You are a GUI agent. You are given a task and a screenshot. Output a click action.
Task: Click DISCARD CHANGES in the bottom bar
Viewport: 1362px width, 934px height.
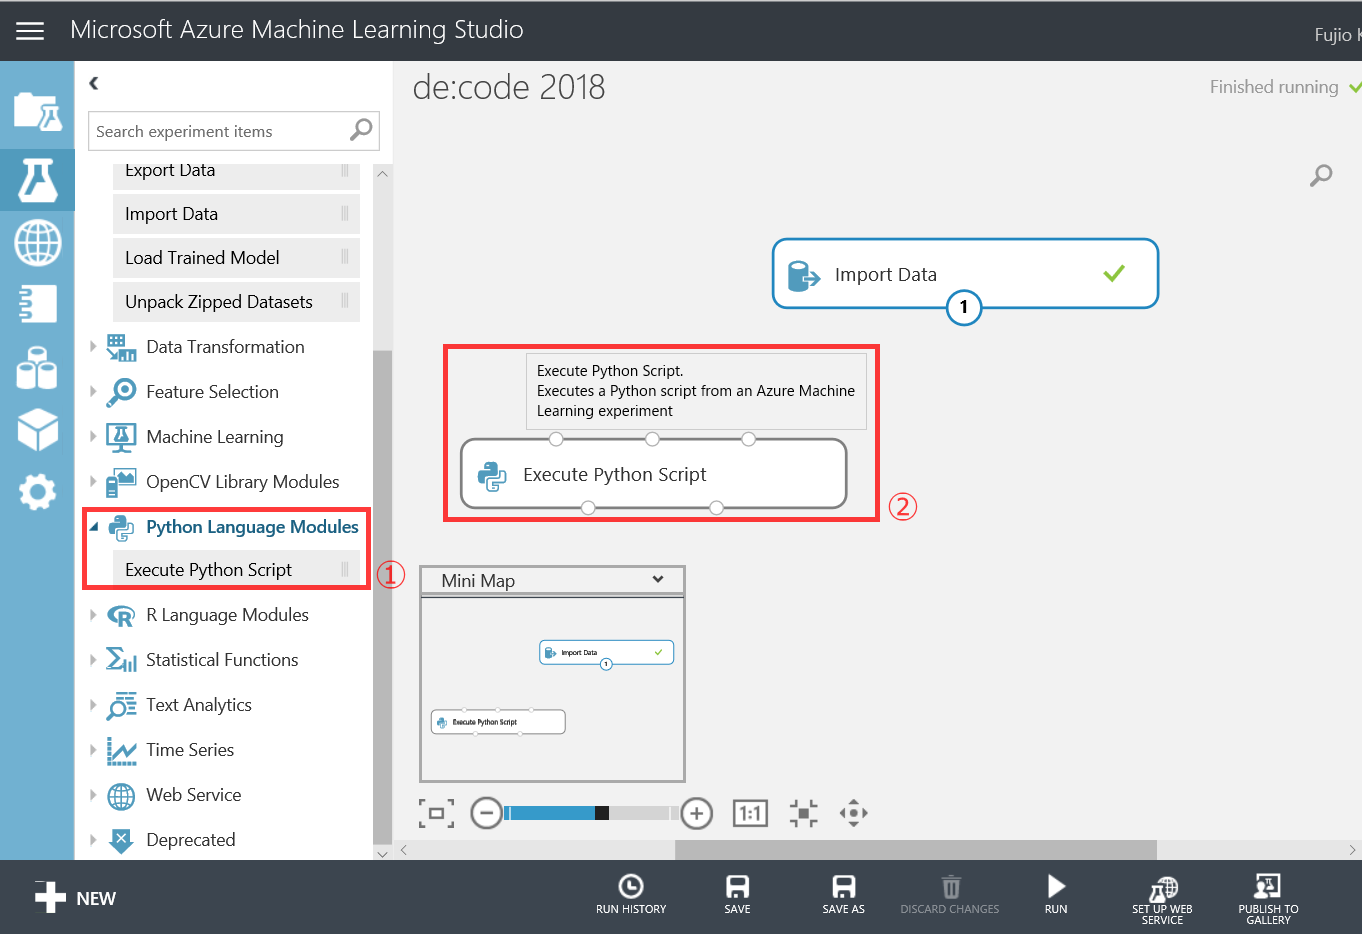tap(950, 894)
